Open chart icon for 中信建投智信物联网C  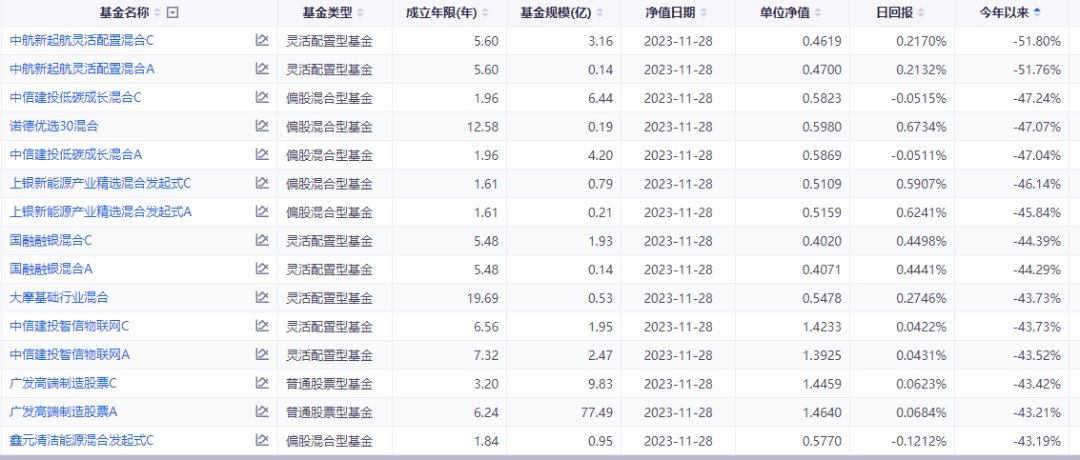pyautogui.click(x=262, y=326)
